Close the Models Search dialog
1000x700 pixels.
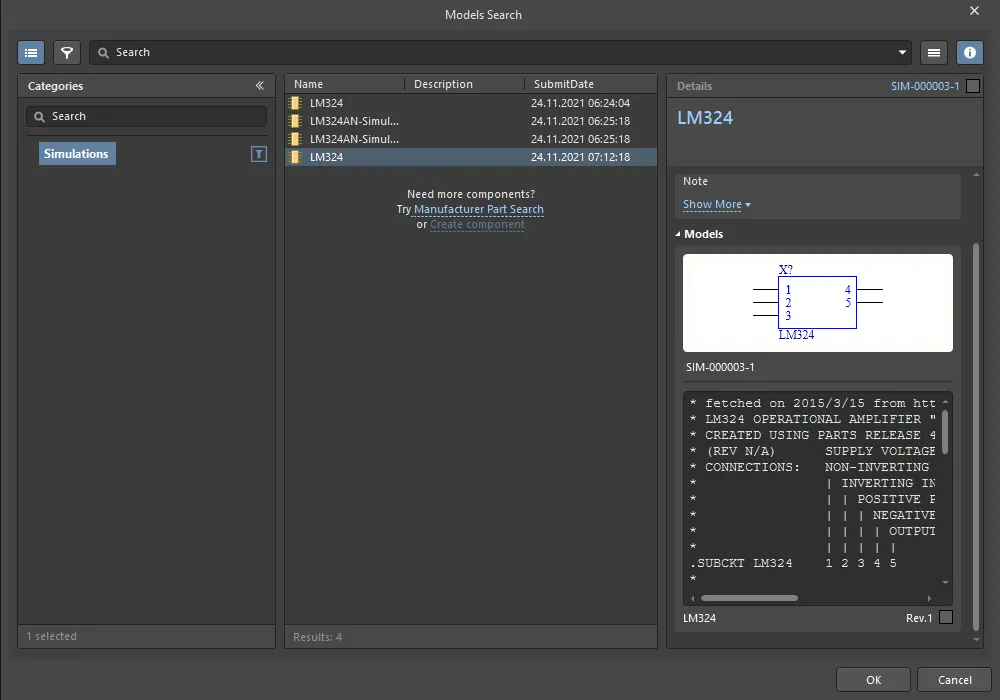(975, 11)
